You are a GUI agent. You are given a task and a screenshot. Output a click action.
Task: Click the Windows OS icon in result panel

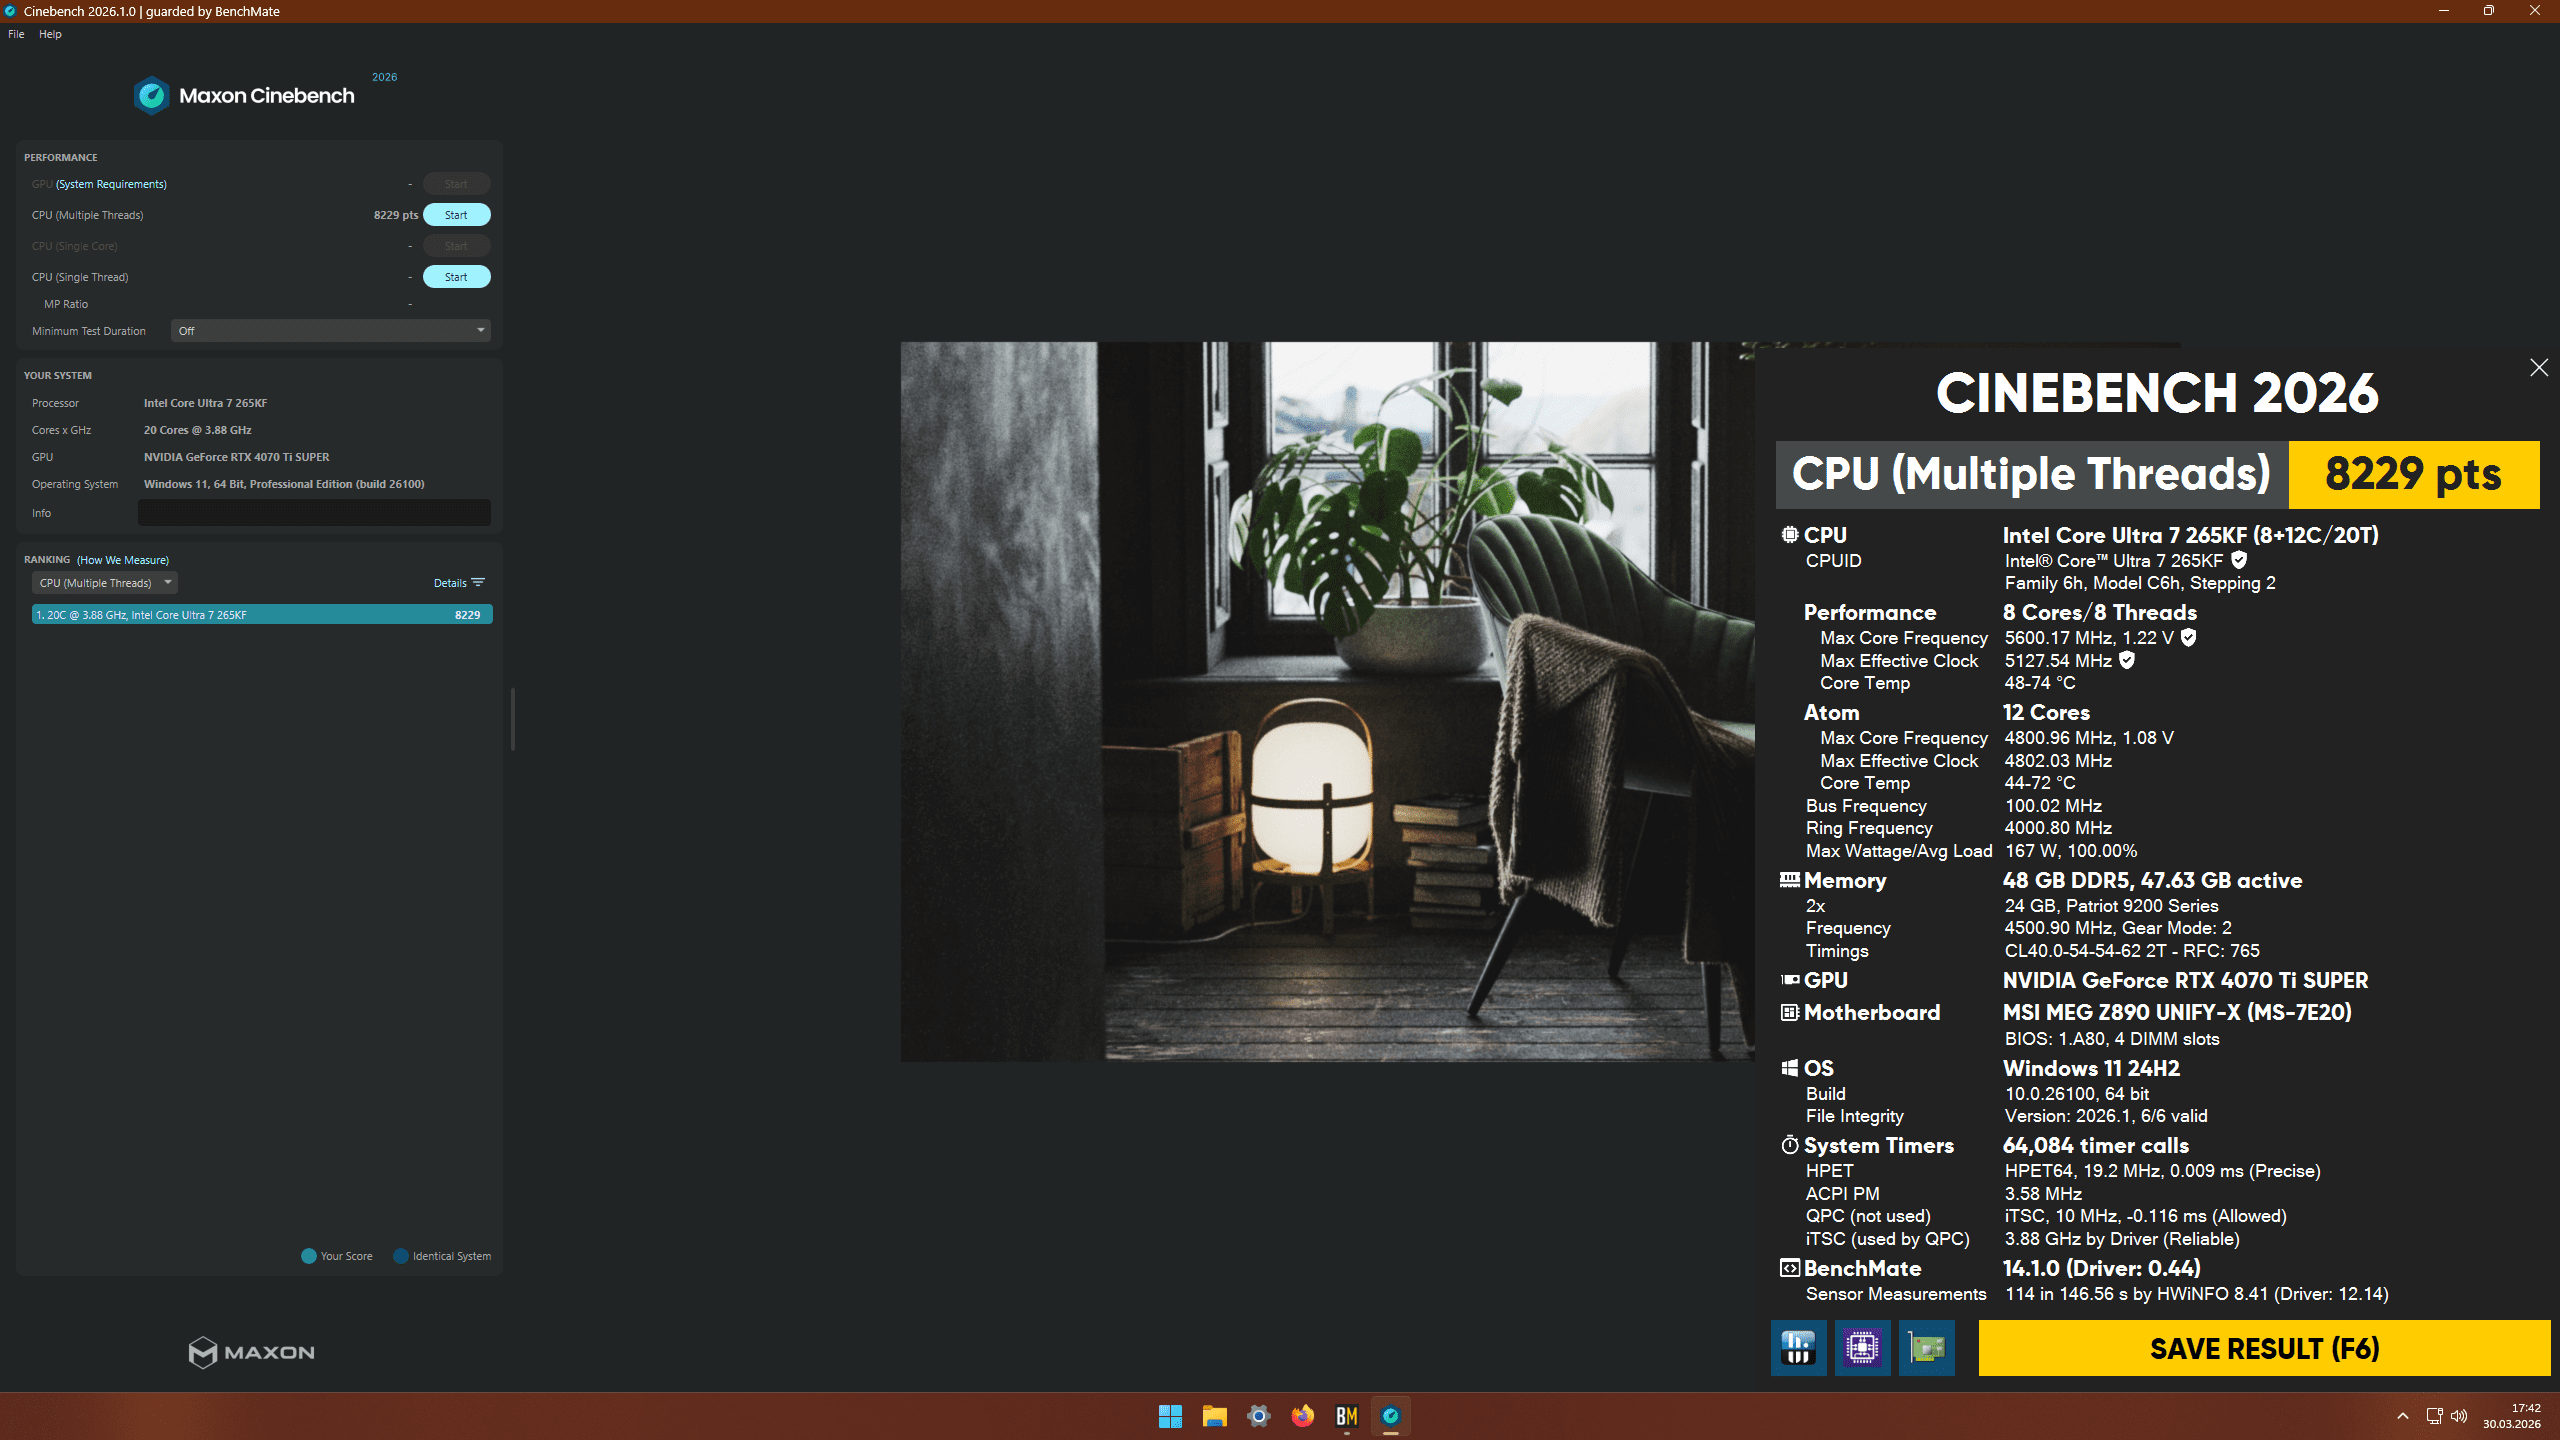[1790, 1068]
